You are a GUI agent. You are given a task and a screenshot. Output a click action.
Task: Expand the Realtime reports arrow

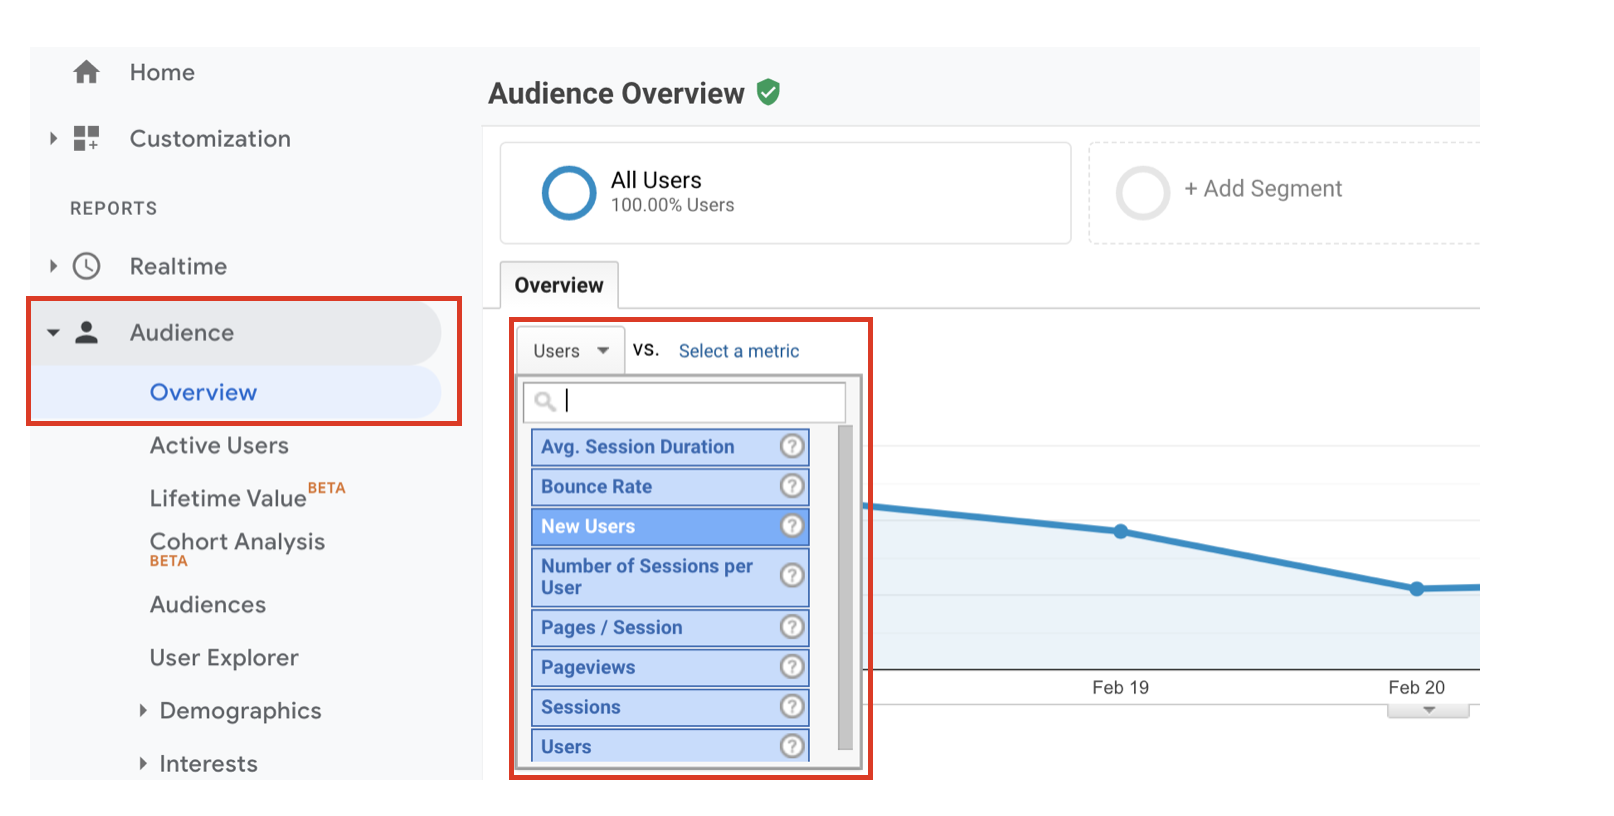54,266
